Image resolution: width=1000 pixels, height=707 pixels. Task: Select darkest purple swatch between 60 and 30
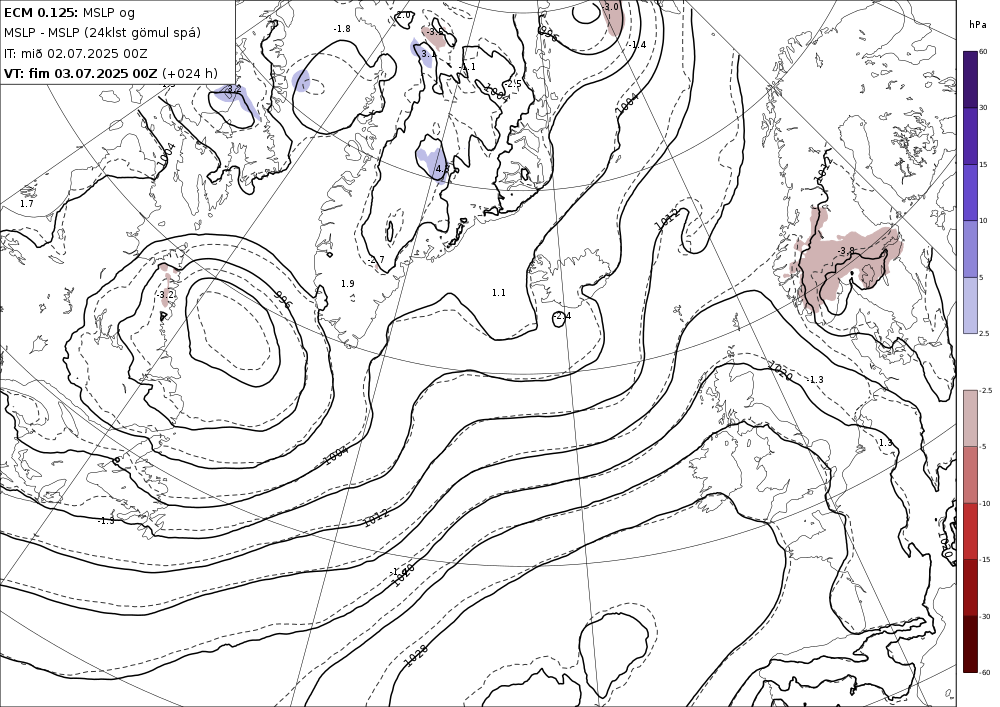point(970,79)
